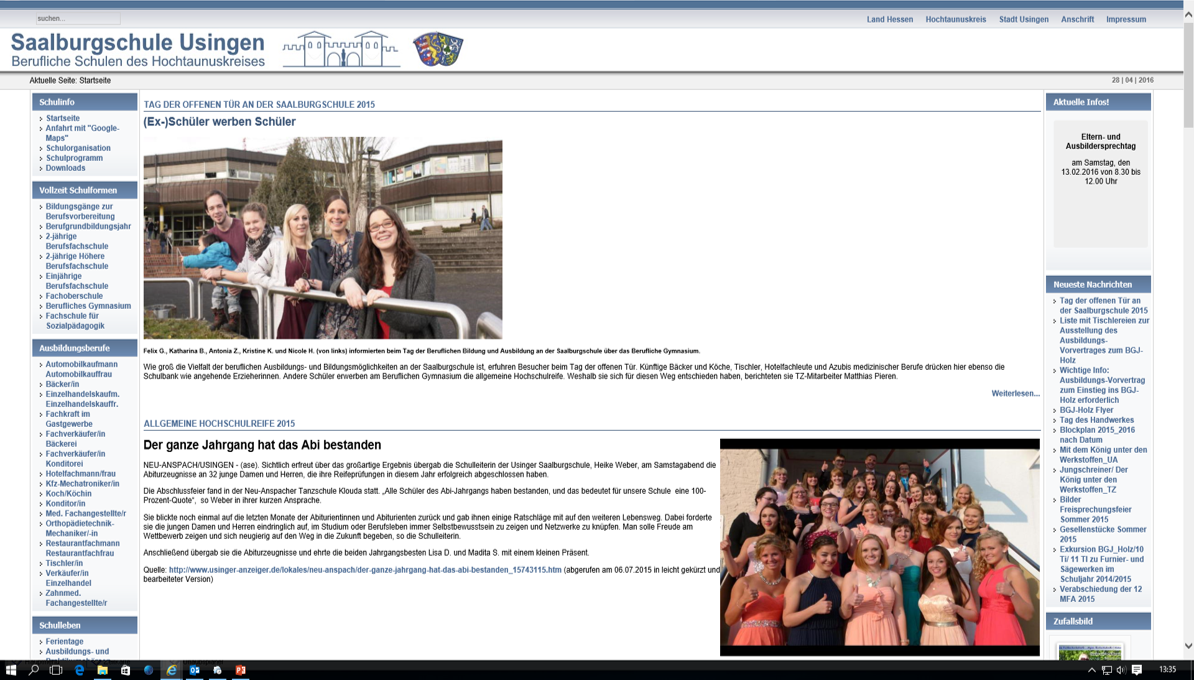
Task: Open the Action Center notifications icon
Action: tap(1137, 670)
